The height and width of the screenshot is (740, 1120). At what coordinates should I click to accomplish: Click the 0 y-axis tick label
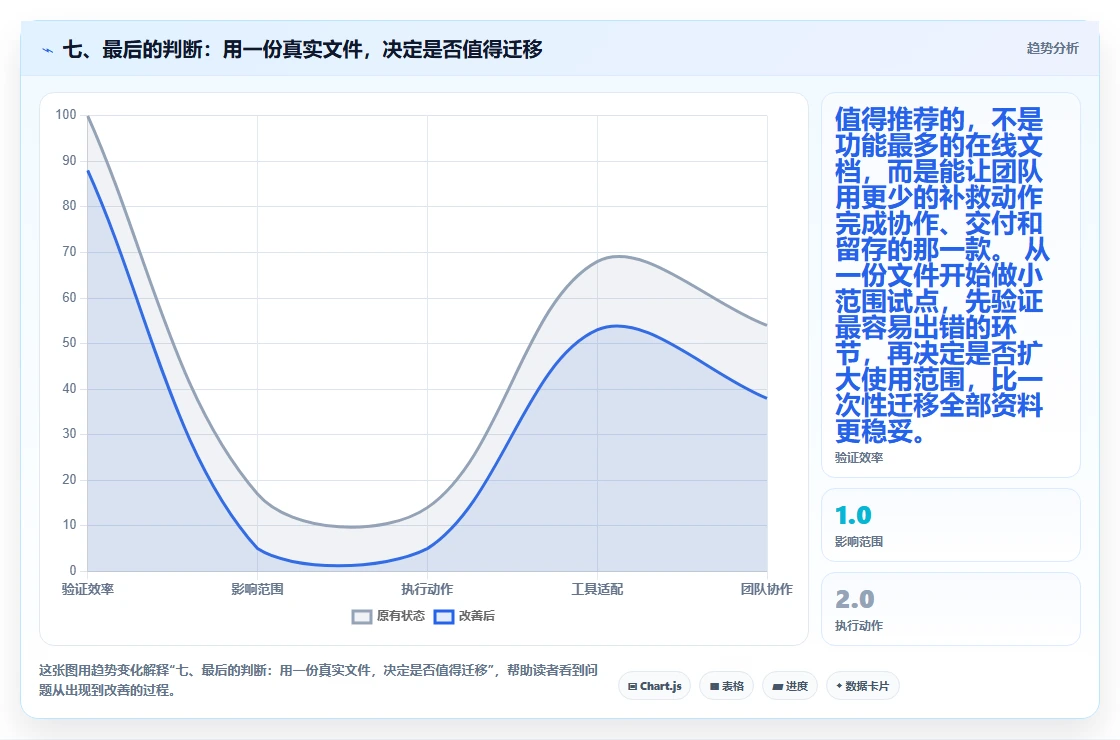(x=73, y=570)
